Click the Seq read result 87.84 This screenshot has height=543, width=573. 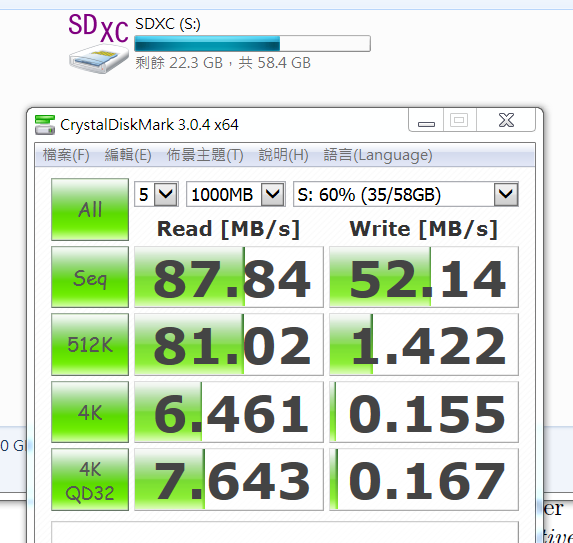coord(229,277)
